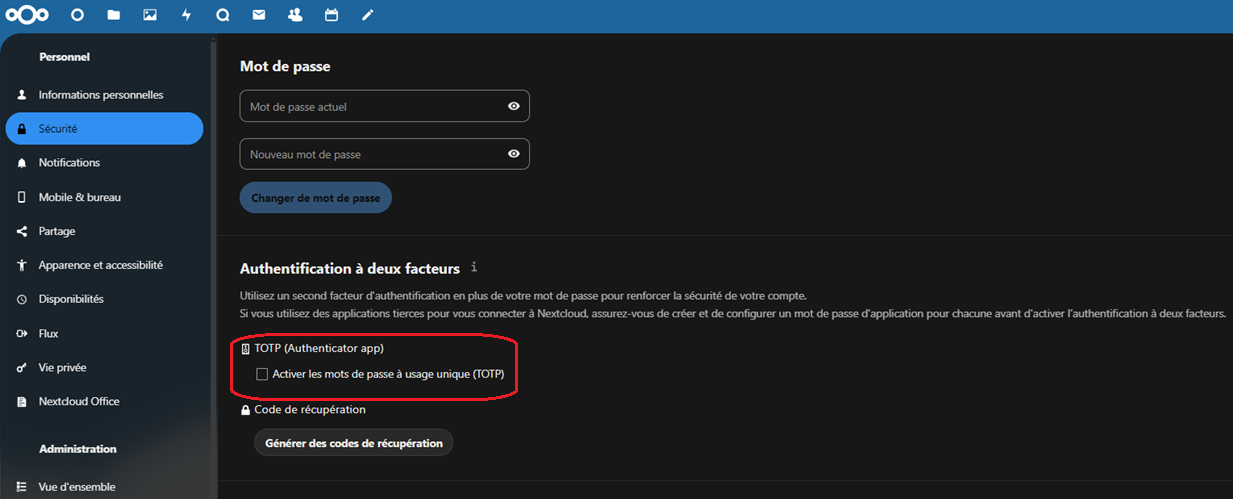Click the bell icon beside Notifications
Image resolution: width=1233 pixels, height=499 pixels.
[22, 163]
